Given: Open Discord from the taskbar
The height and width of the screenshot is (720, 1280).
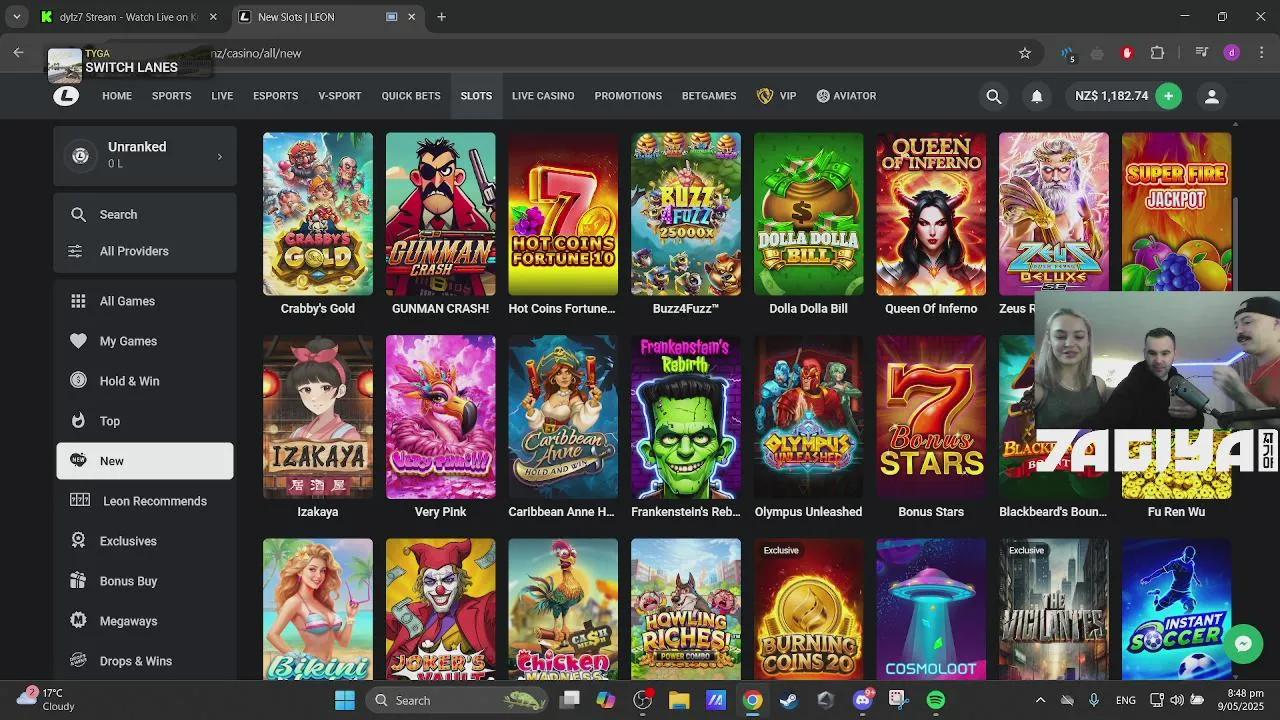Looking at the screenshot, I should [x=863, y=700].
